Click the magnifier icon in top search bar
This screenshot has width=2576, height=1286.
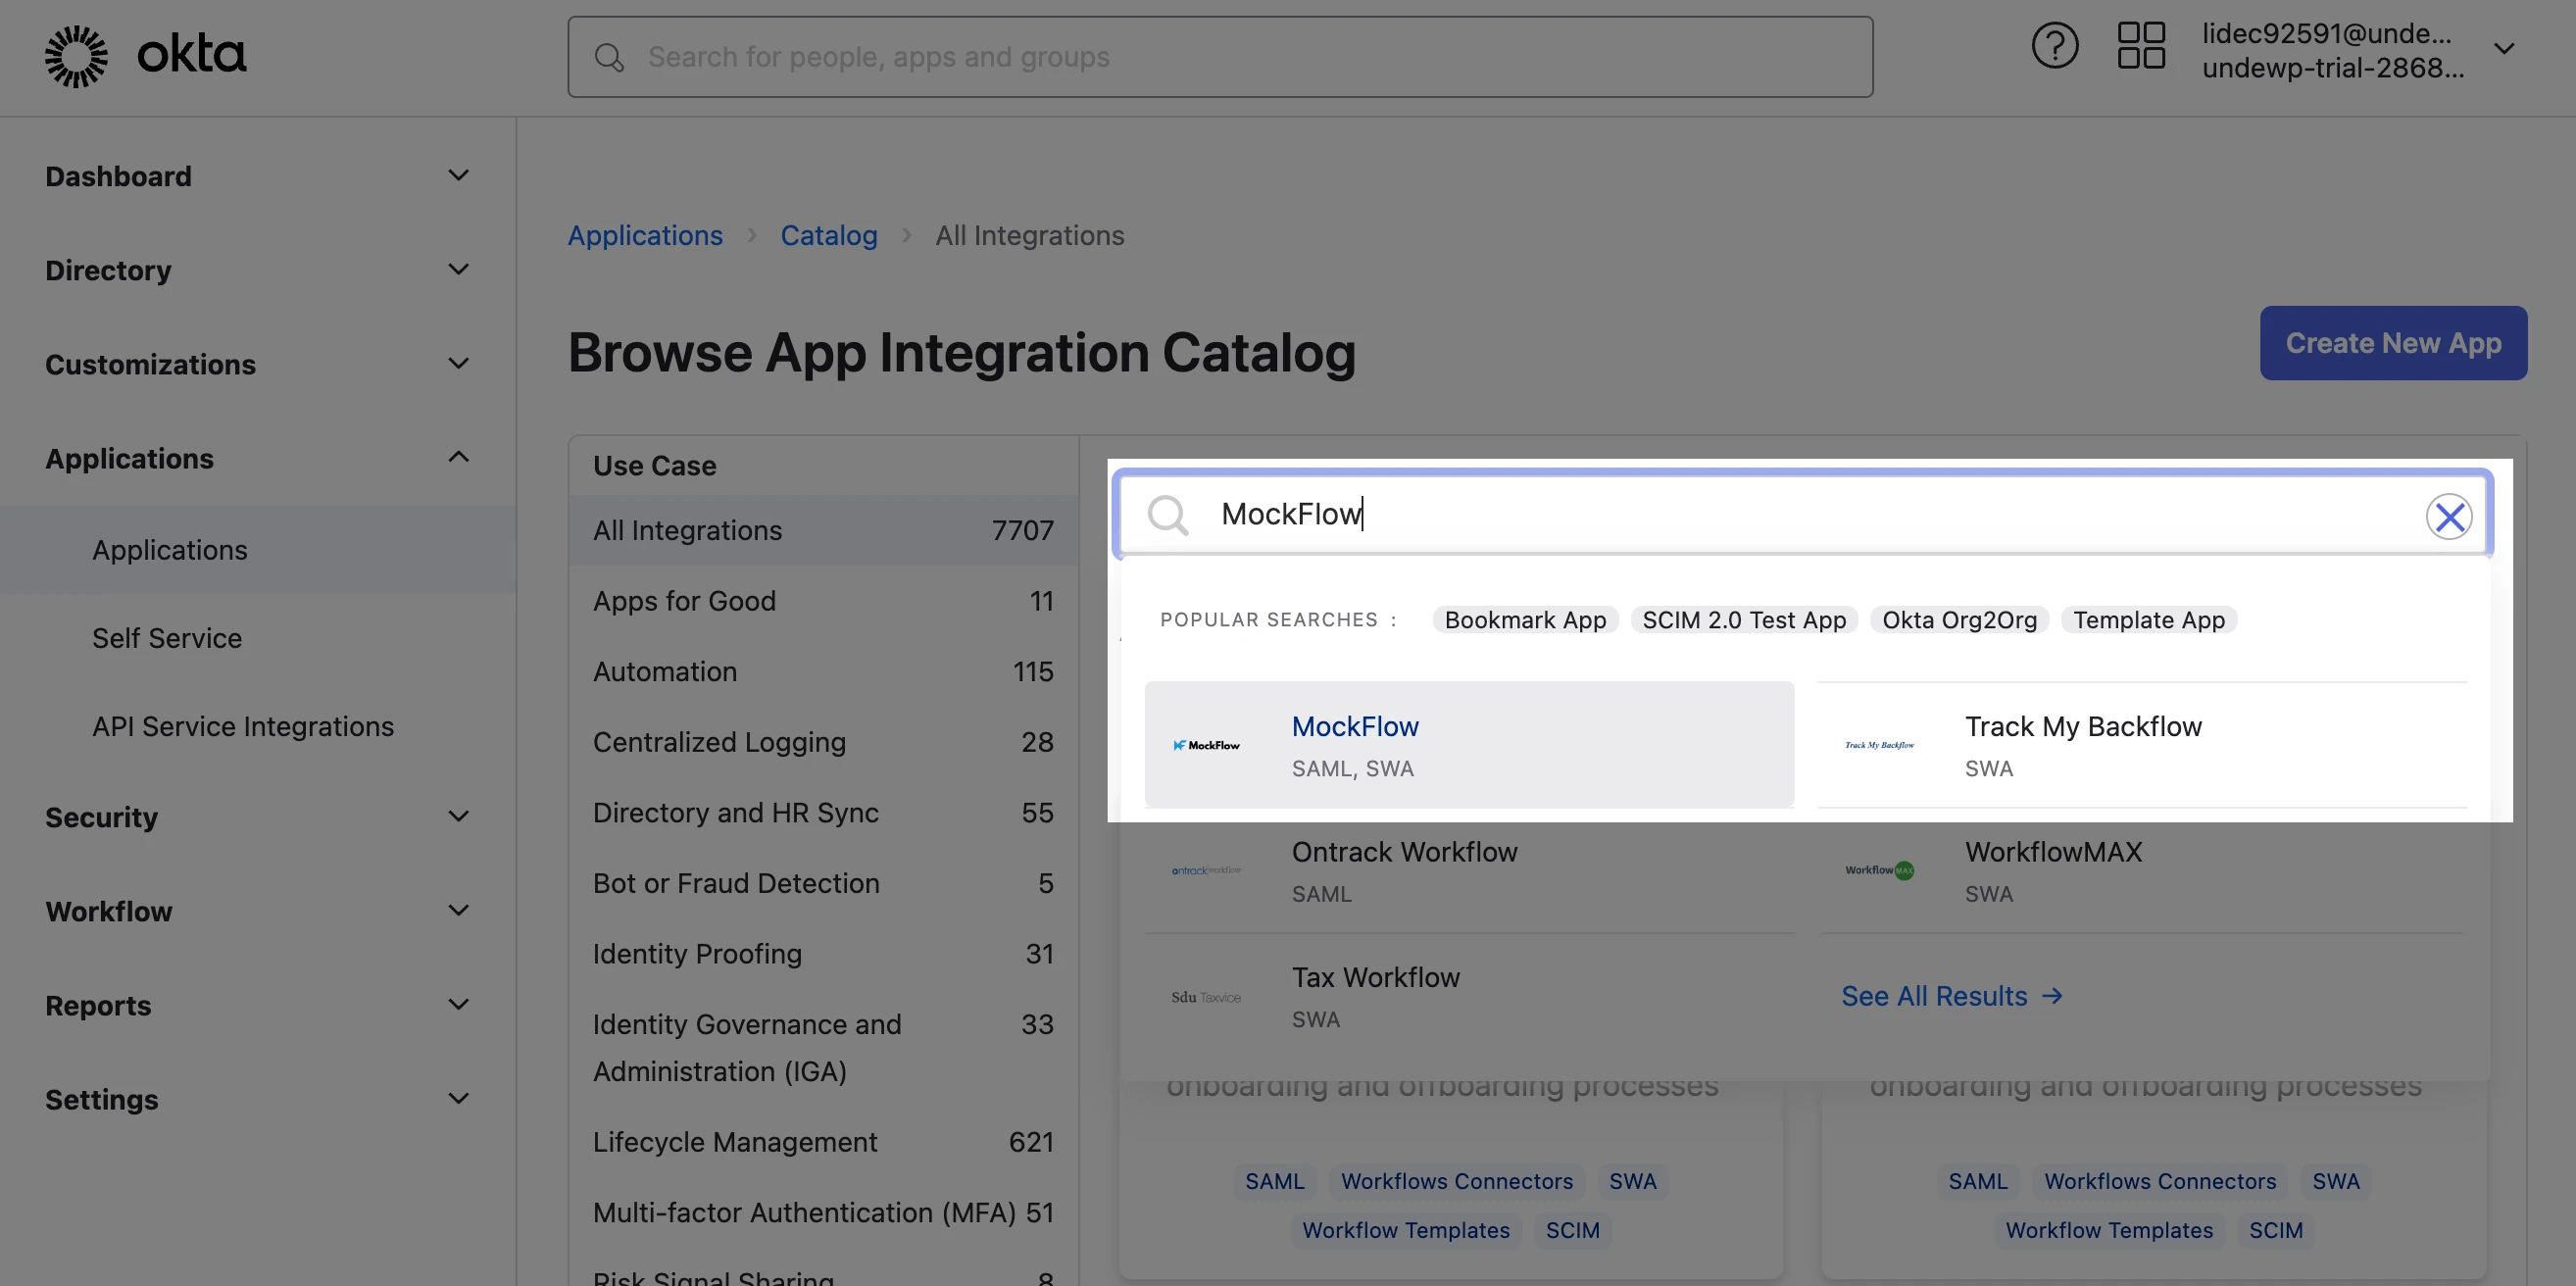tap(609, 57)
